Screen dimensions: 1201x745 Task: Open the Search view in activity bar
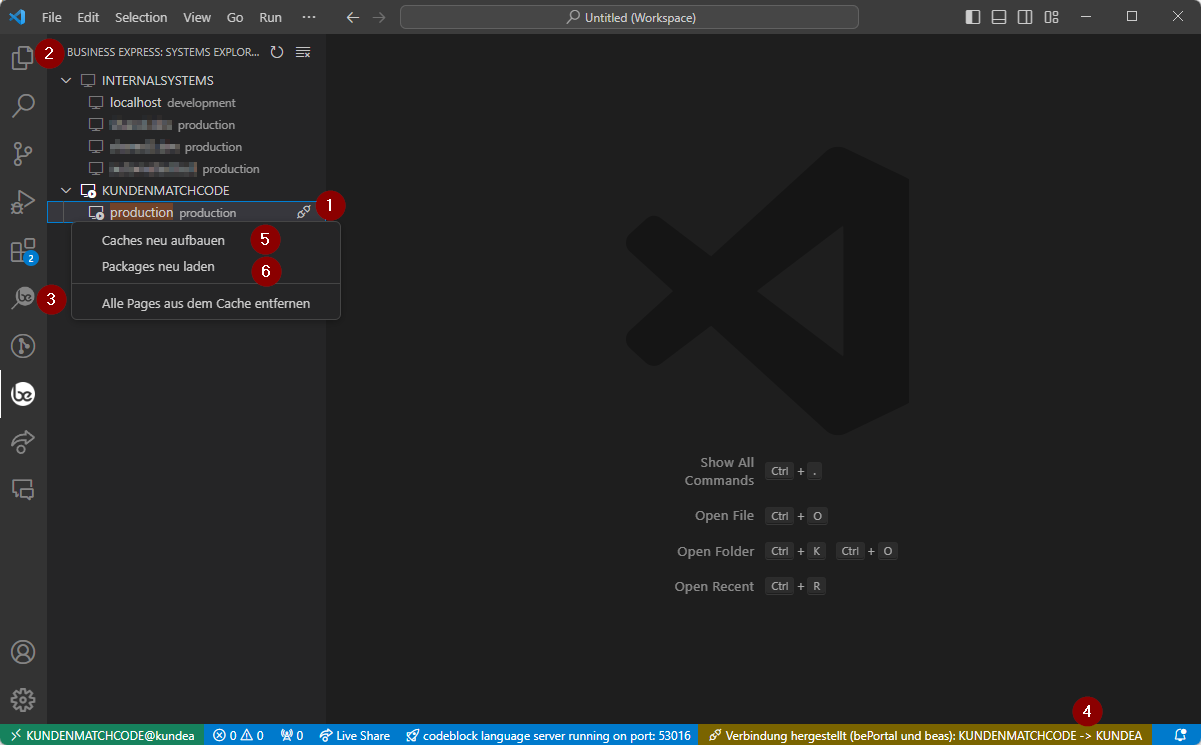tap(22, 105)
